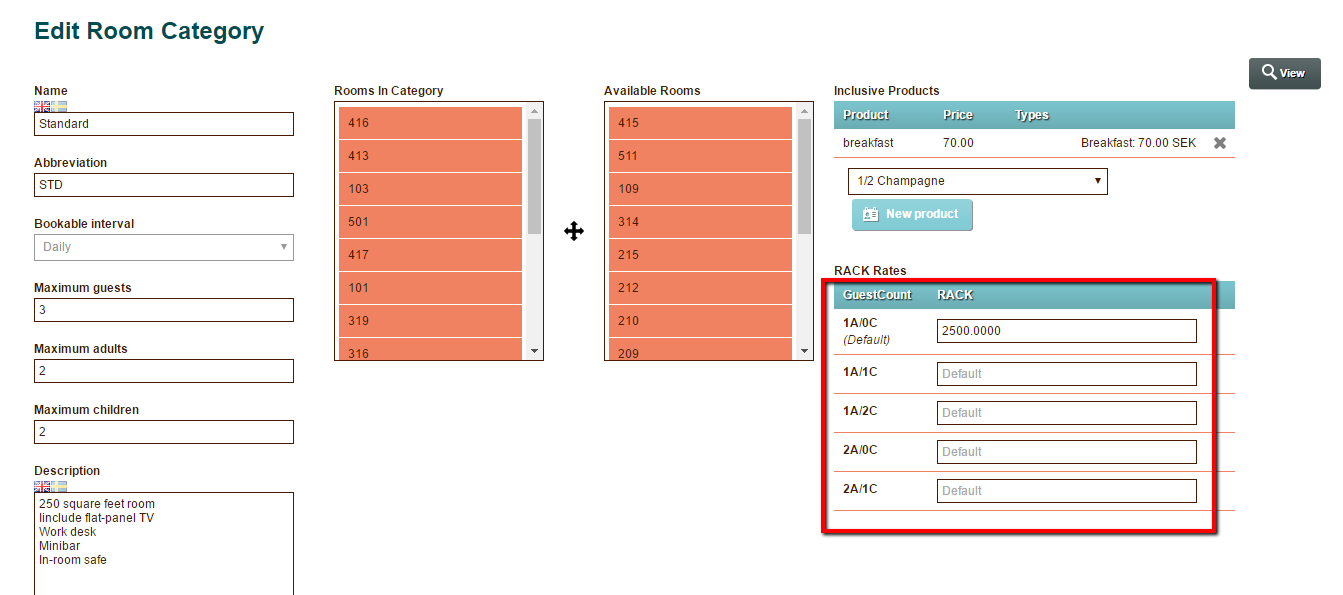Remove breakfast using the X icon

pyautogui.click(x=1219, y=143)
